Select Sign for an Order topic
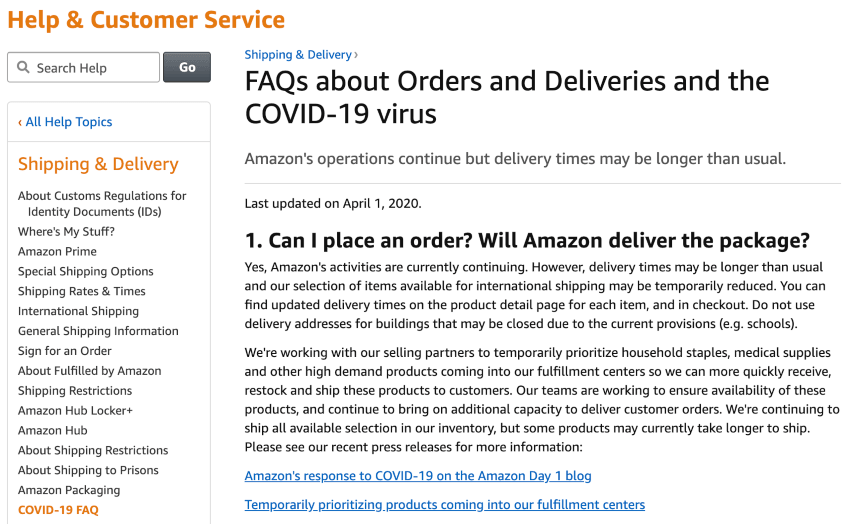Image resolution: width=863 pixels, height=524 pixels. coord(65,351)
